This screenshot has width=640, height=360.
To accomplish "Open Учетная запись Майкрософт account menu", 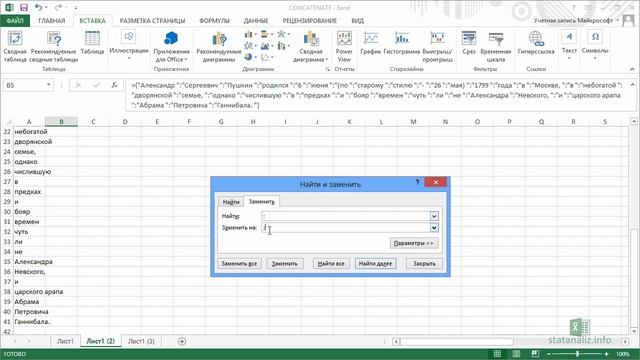I will 576,20.
